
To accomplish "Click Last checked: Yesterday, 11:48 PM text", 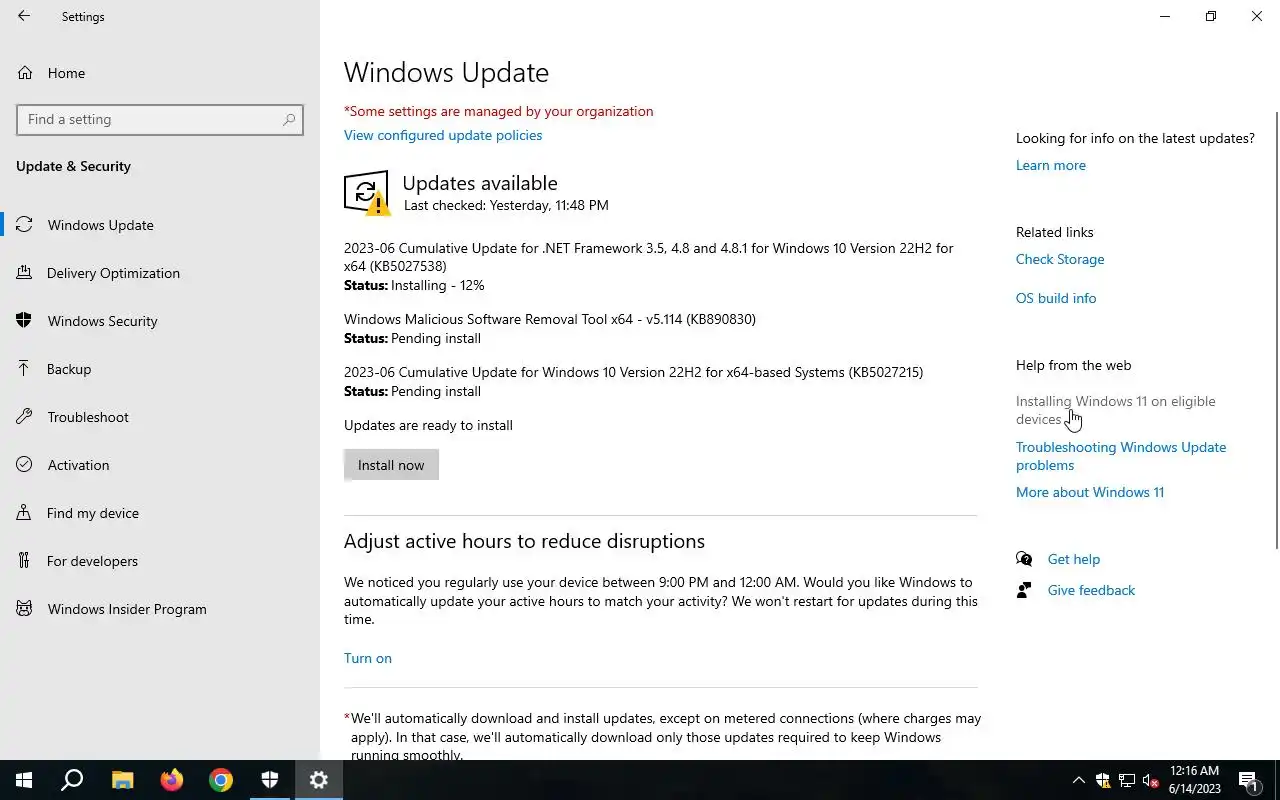I will click(x=506, y=205).
